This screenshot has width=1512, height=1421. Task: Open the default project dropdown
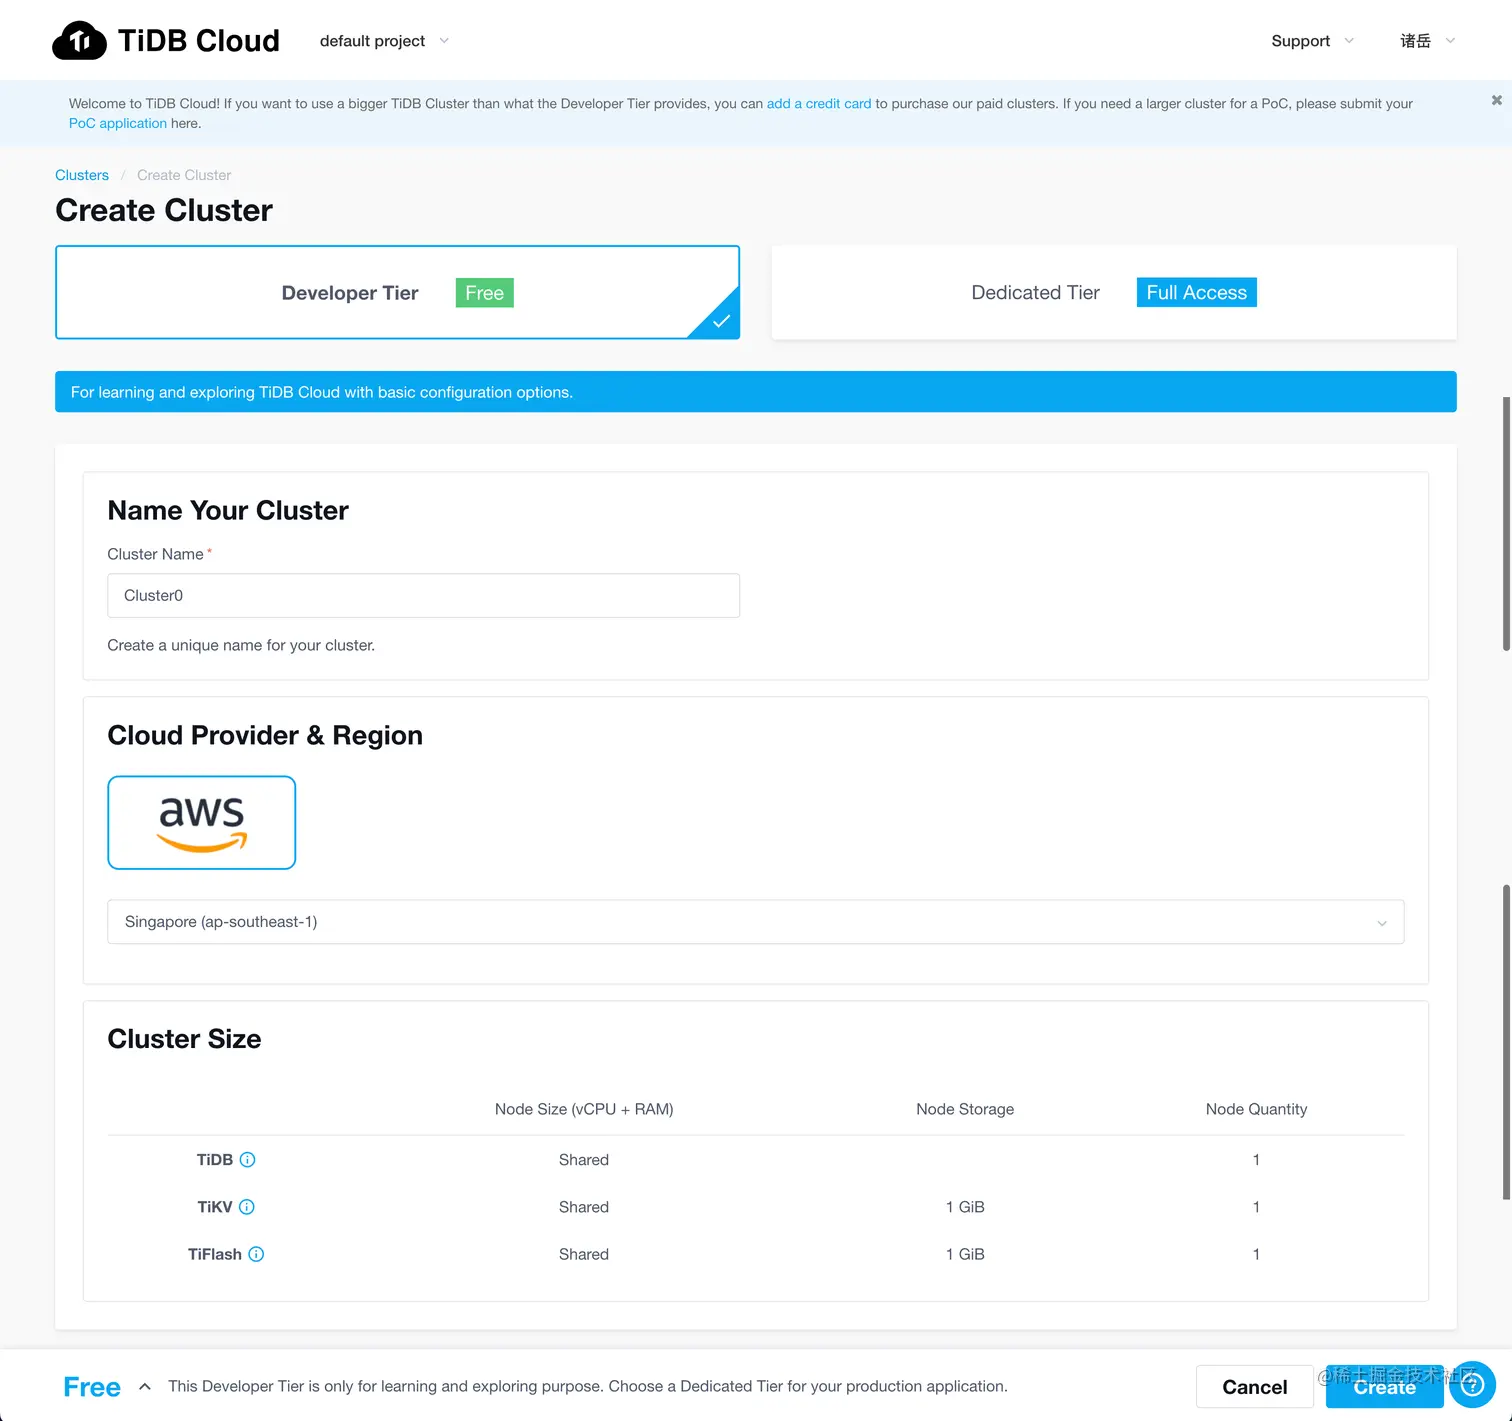point(384,41)
